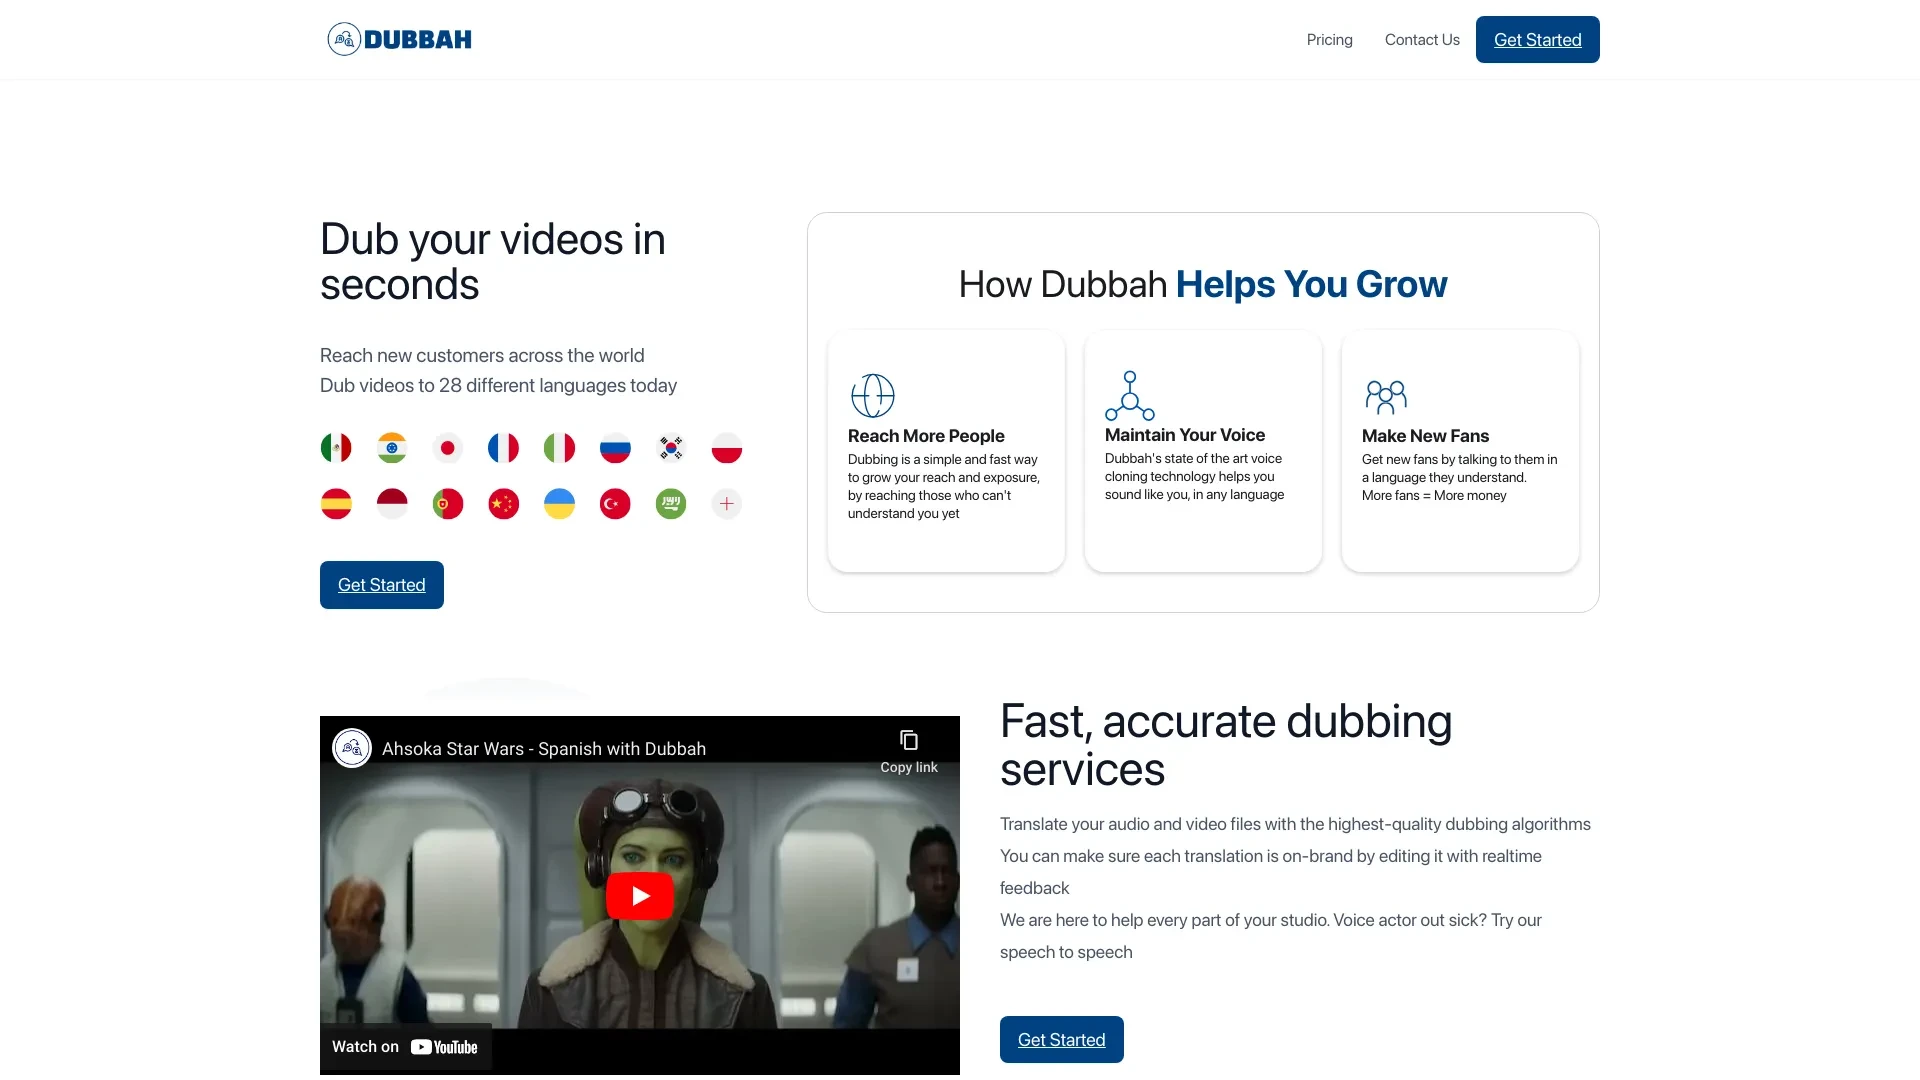Open Pricing page from navigation

[x=1328, y=40]
